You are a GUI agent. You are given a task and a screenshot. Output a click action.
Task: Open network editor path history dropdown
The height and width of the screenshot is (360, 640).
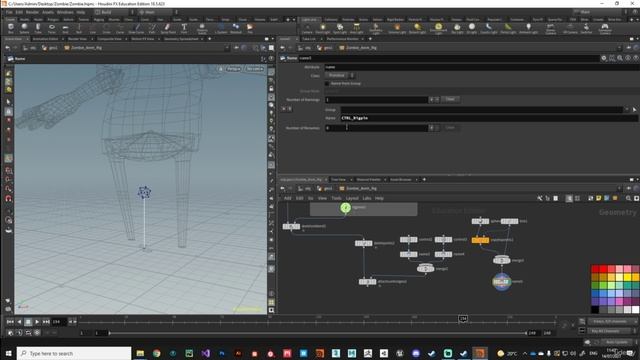click(x=620, y=188)
